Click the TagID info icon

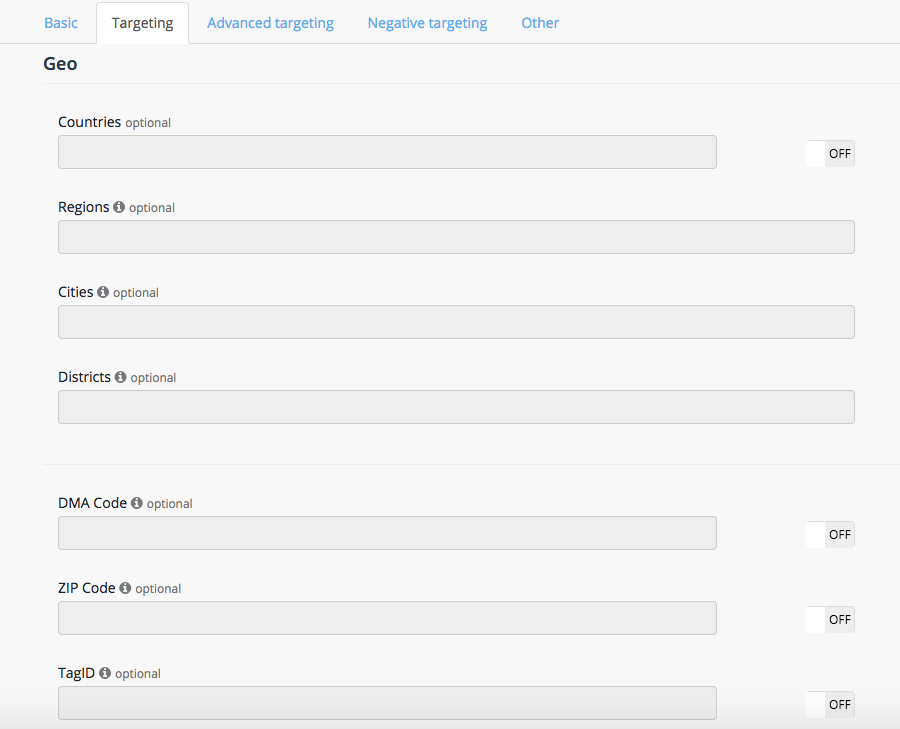105,673
